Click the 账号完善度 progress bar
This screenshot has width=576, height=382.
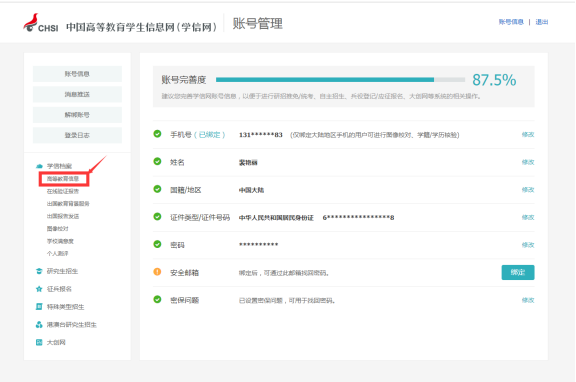tap(341, 80)
